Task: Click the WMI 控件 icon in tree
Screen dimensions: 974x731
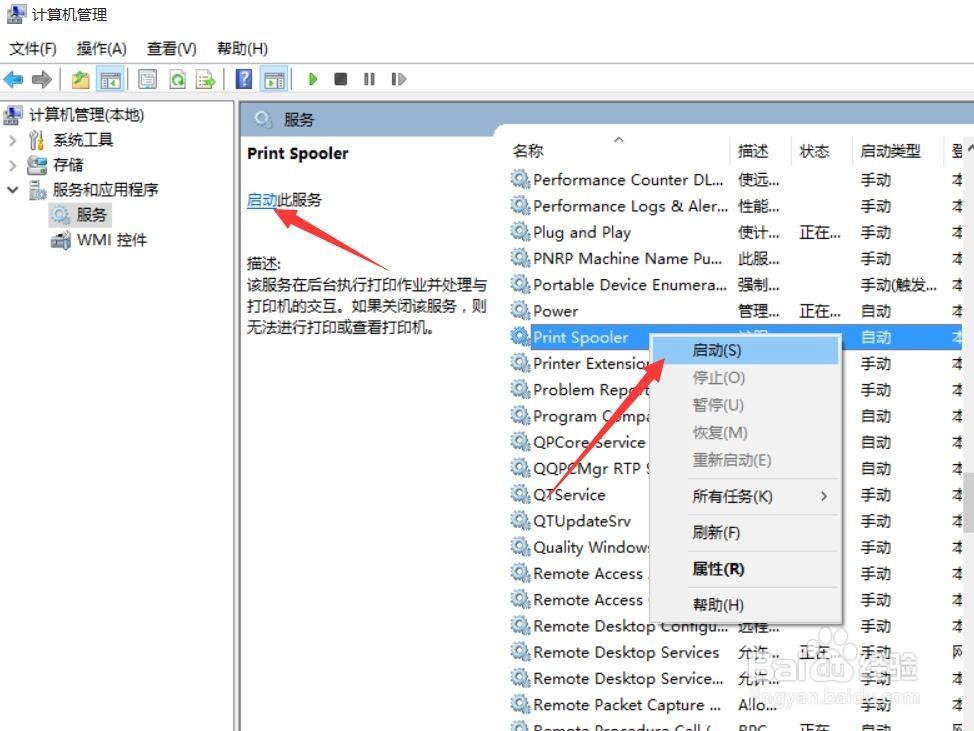Action: [60, 240]
